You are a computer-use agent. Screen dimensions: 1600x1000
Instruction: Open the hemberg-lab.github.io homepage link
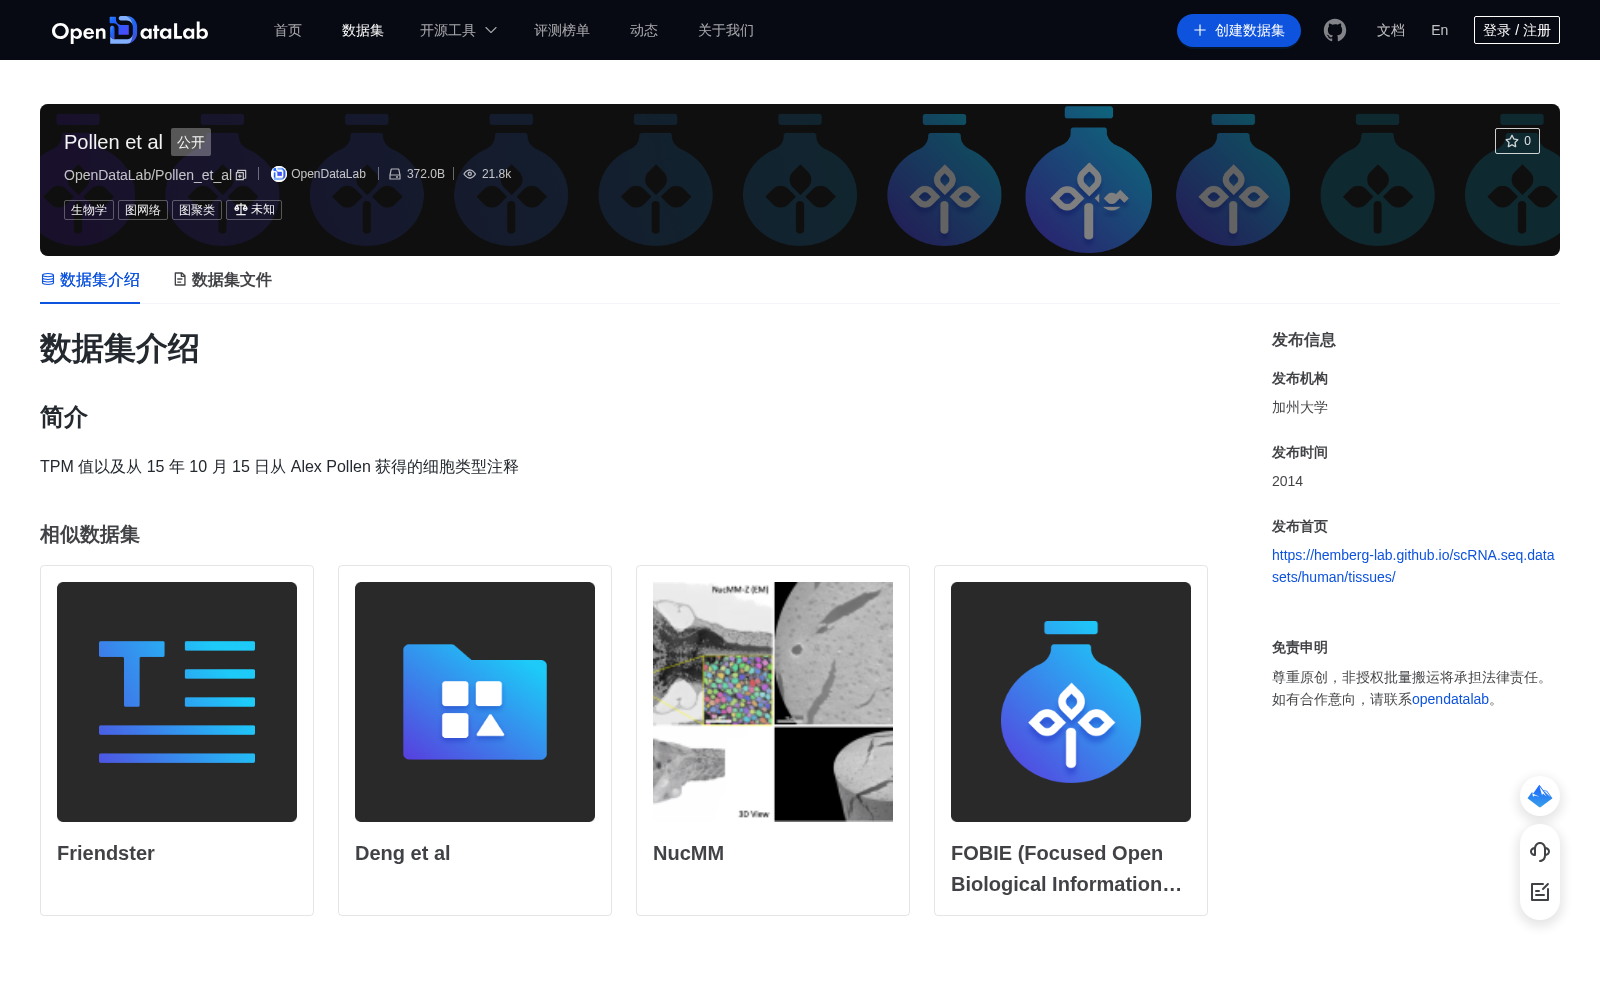[x=1413, y=566]
